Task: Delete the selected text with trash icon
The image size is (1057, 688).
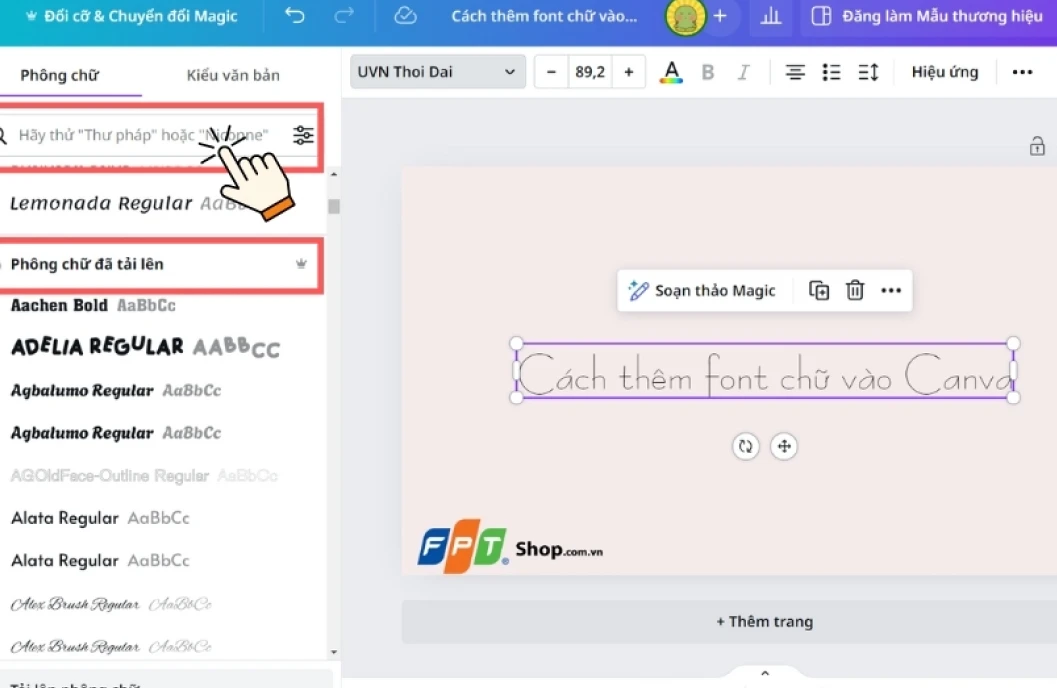Action: pos(855,290)
